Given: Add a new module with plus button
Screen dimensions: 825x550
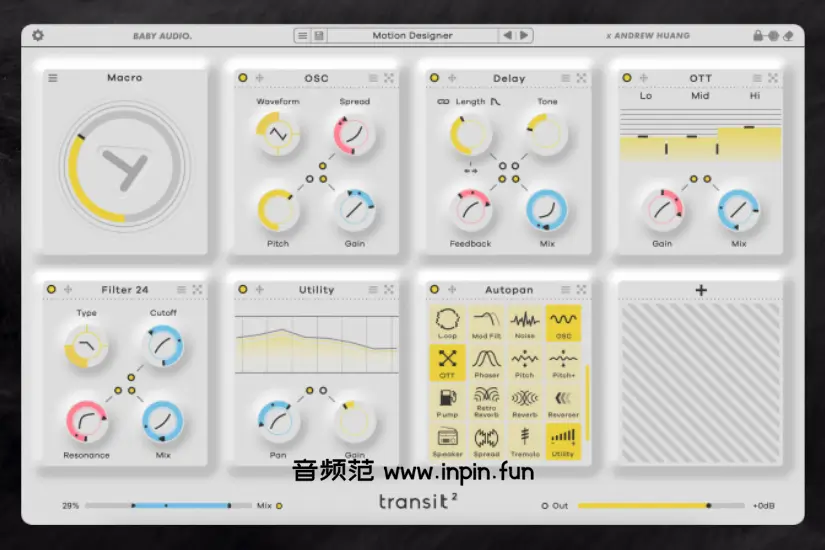Looking at the screenshot, I should [701, 290].
